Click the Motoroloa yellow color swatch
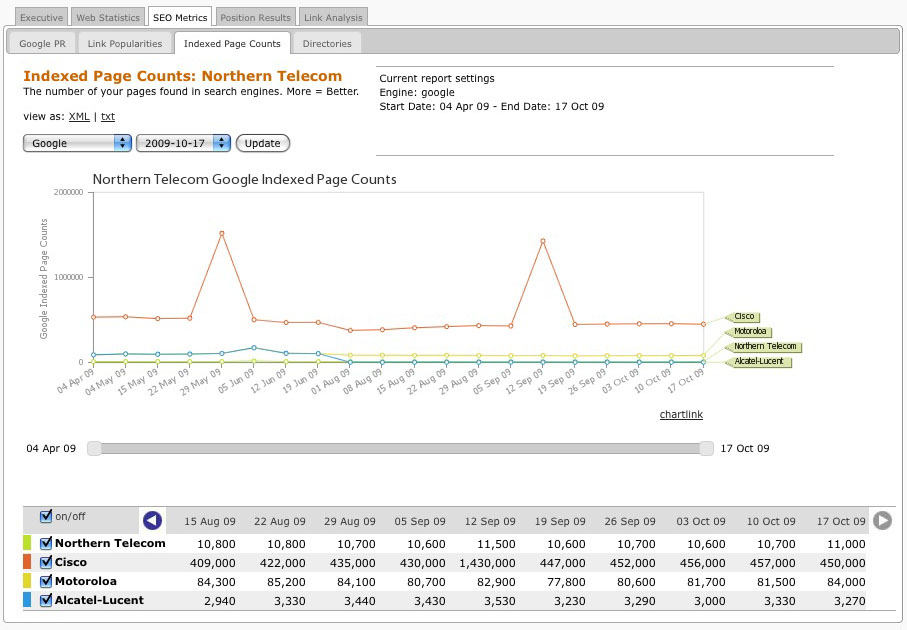This screenshot has height=630, width=907. coord(27,581)
